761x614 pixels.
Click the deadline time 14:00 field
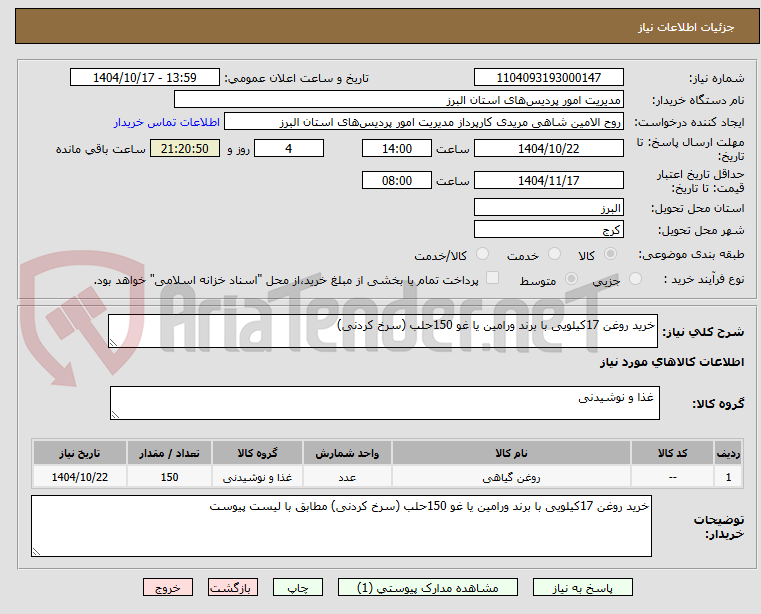[397, 149]
